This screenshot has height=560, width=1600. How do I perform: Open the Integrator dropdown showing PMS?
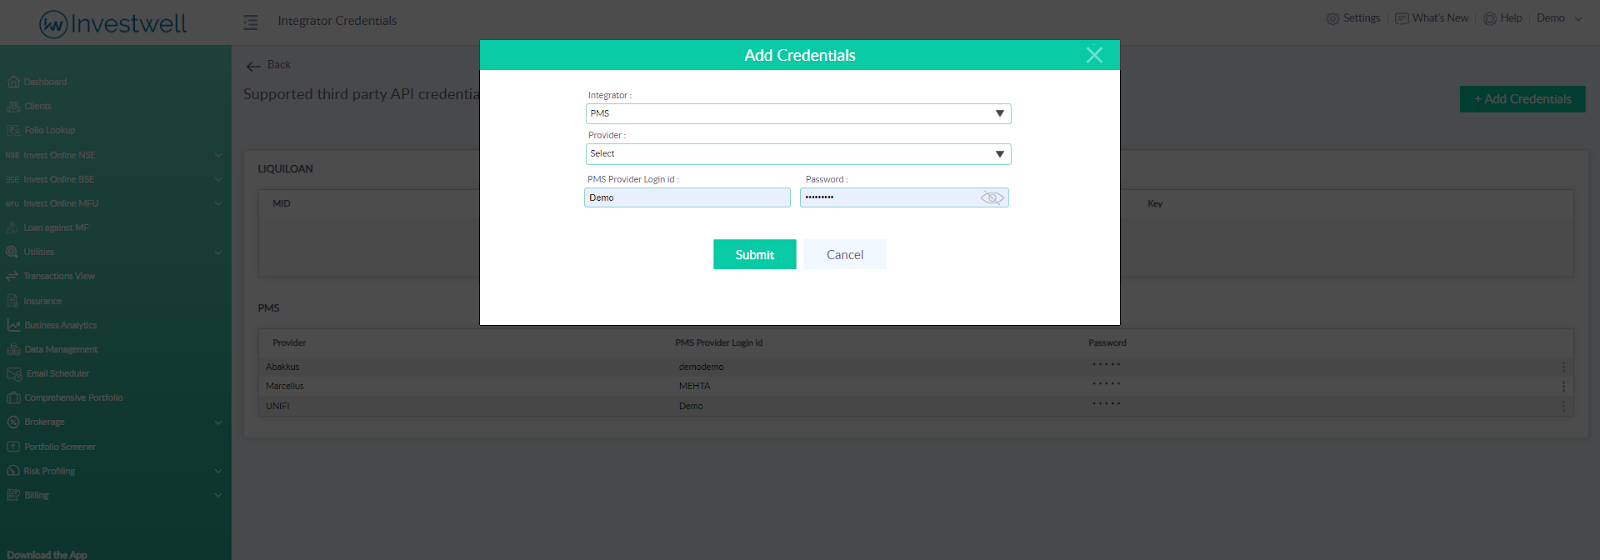tap(798, 114)
